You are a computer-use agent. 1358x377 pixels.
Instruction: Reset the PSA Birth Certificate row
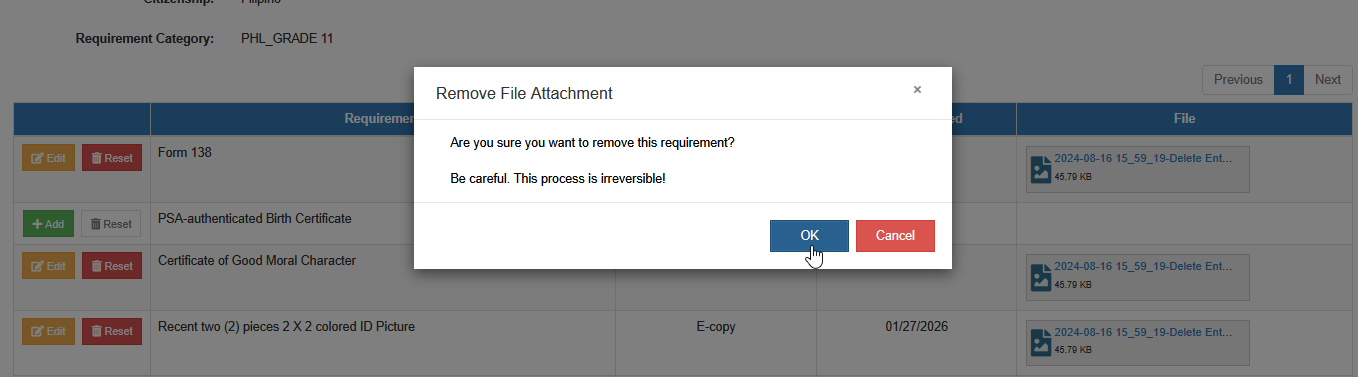(x=111, y=224)
